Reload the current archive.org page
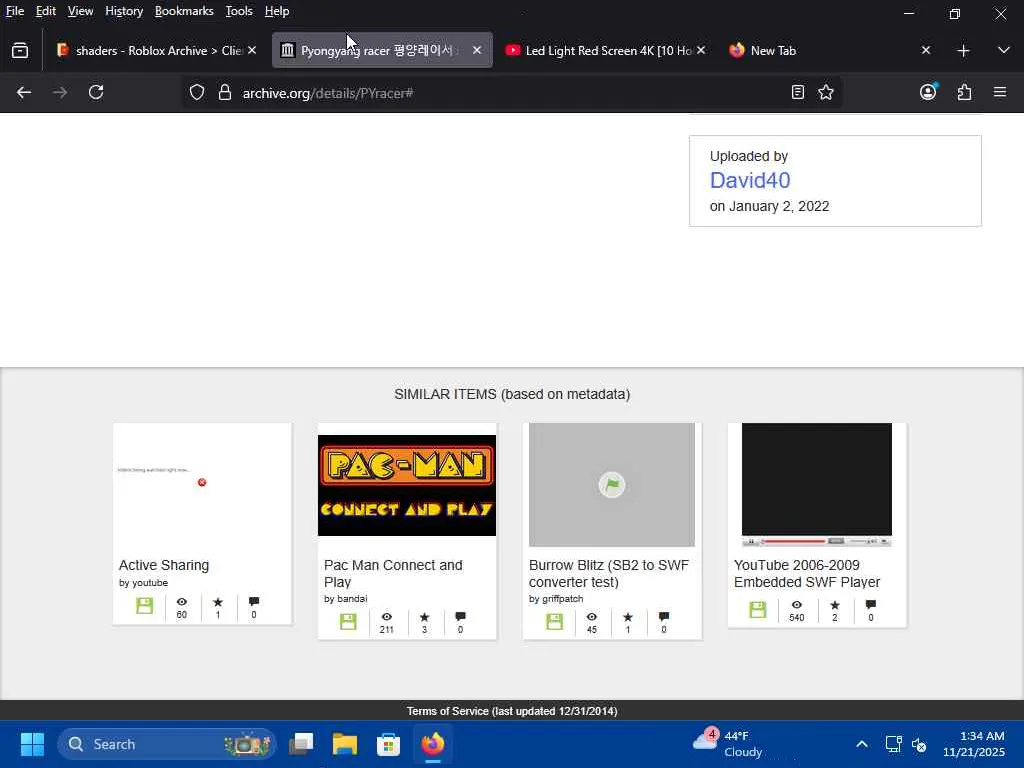Image resolution: width=1024 pixels, height=768 pixels. point(96,93)
